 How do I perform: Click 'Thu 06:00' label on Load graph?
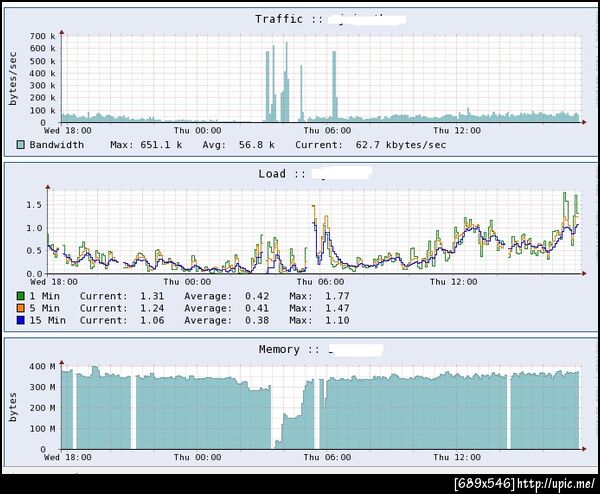pyautogui.click(x=320, y=282)
